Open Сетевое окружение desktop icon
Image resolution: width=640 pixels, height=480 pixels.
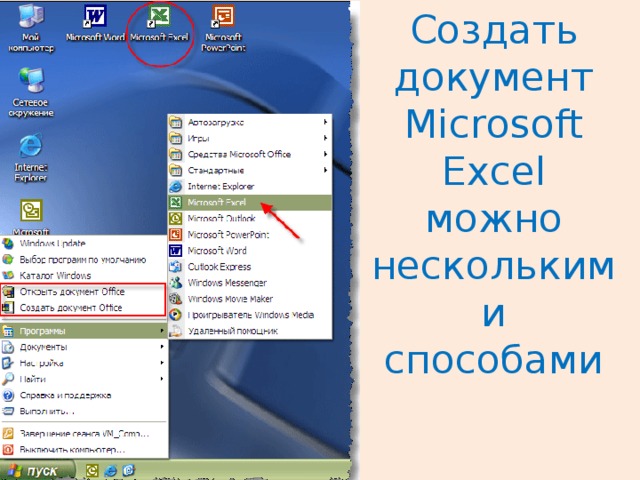(31, 92)
